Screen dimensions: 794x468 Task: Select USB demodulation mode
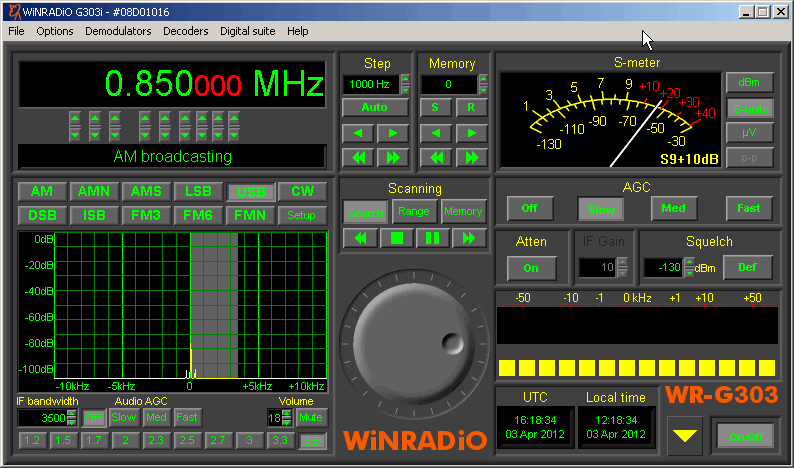[x=251, y=192]
